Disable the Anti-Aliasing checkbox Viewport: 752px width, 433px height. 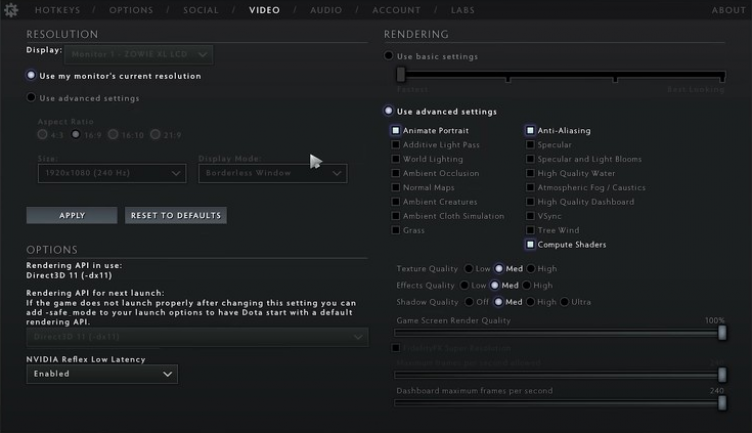(531, 131)
